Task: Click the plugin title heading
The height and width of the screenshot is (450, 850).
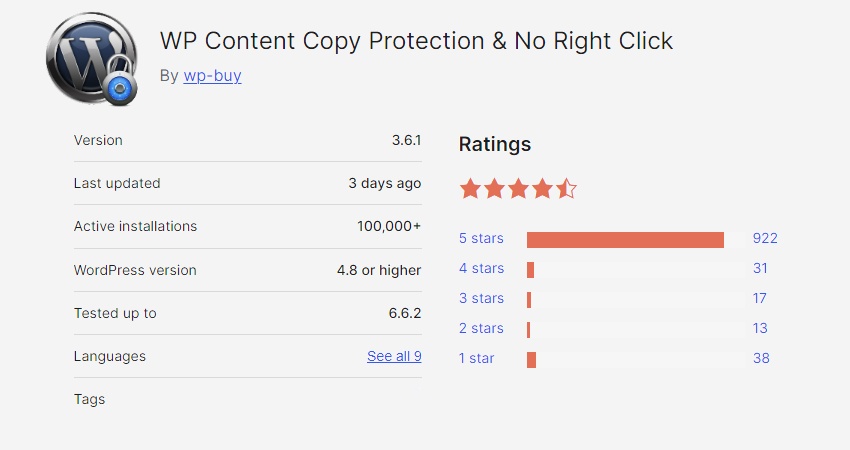Action: coord(416,41)
